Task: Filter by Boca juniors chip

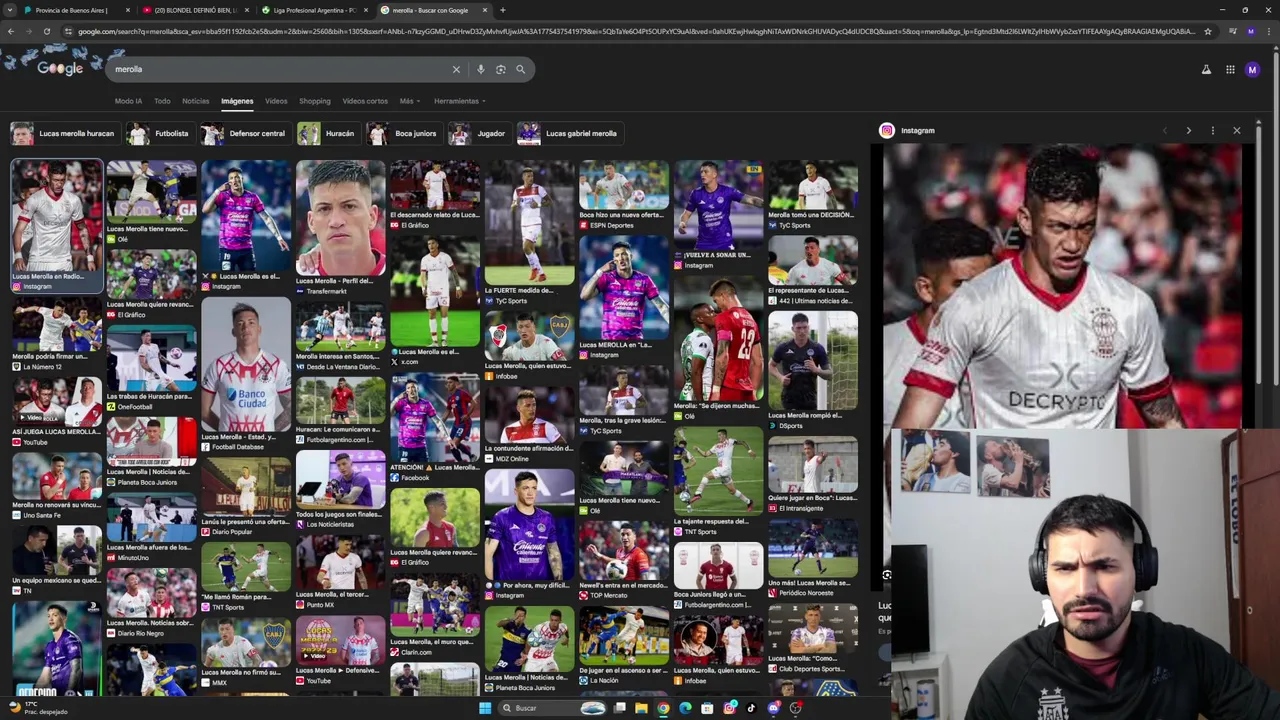Action: click(x=404, y=133)
